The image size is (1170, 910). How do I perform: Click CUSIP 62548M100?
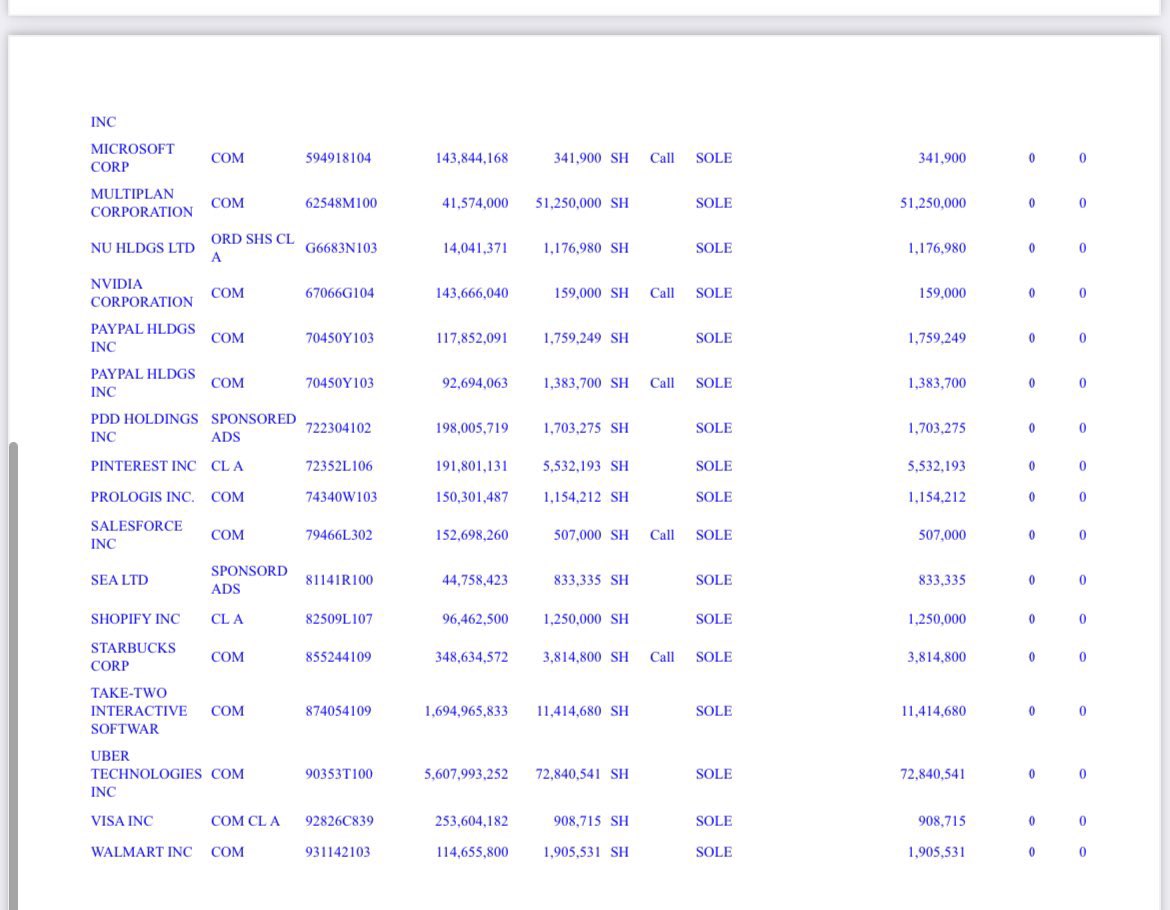click(341, 203)
